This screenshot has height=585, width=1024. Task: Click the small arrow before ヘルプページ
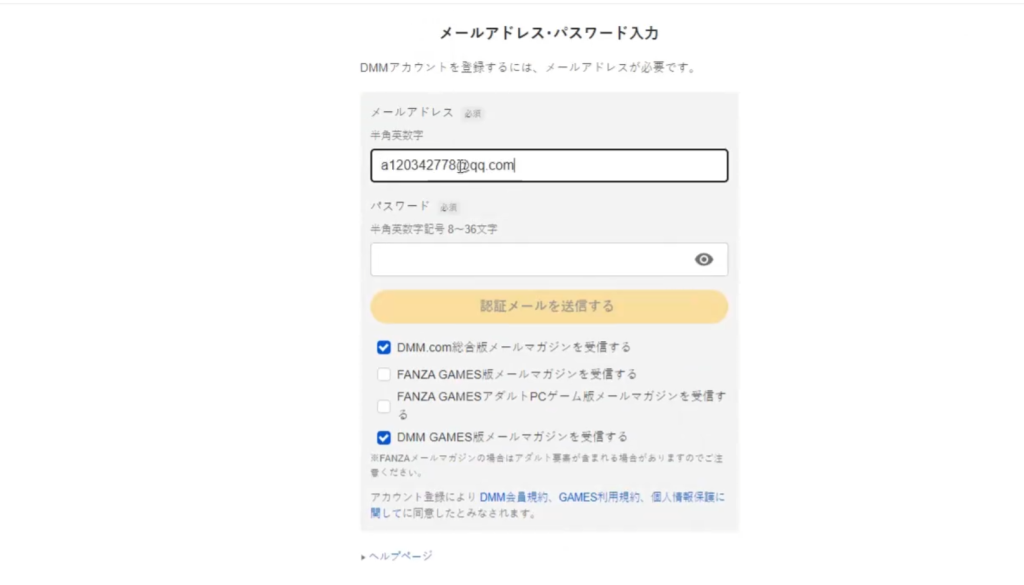(x=363, y=557)
